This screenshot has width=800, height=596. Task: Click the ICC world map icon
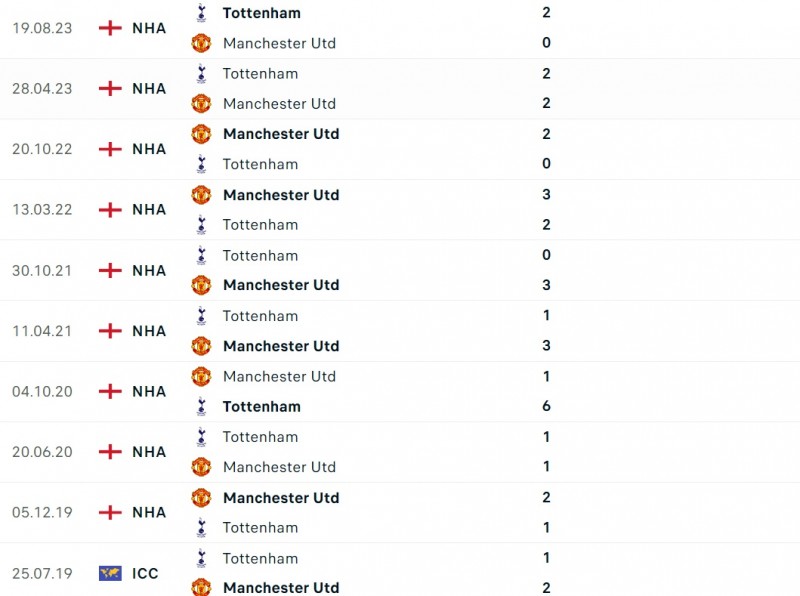pos(110,573)
